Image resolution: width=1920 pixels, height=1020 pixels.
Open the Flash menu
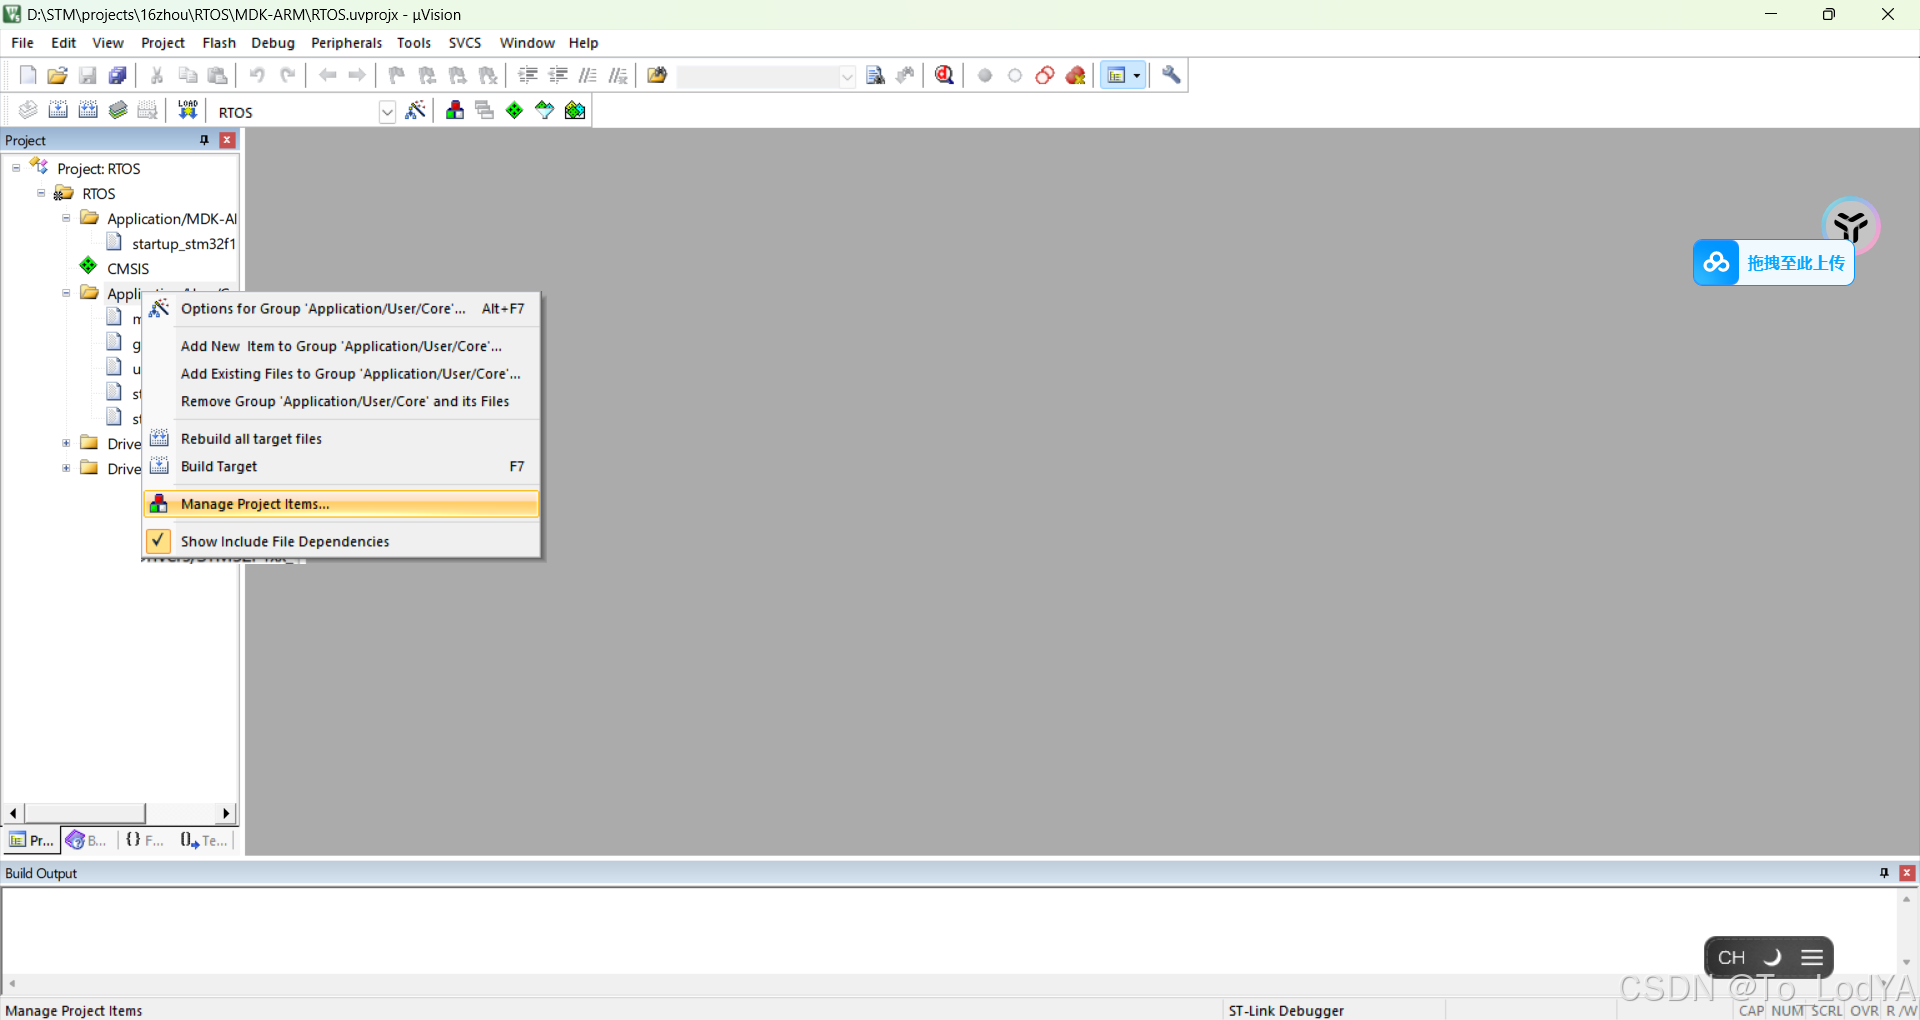(219, 43)
